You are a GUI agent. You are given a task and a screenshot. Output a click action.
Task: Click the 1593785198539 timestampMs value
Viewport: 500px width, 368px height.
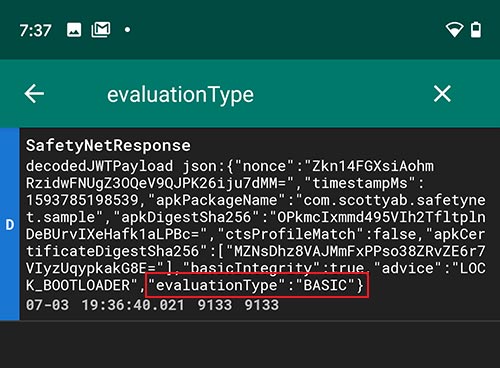point(82,200)
